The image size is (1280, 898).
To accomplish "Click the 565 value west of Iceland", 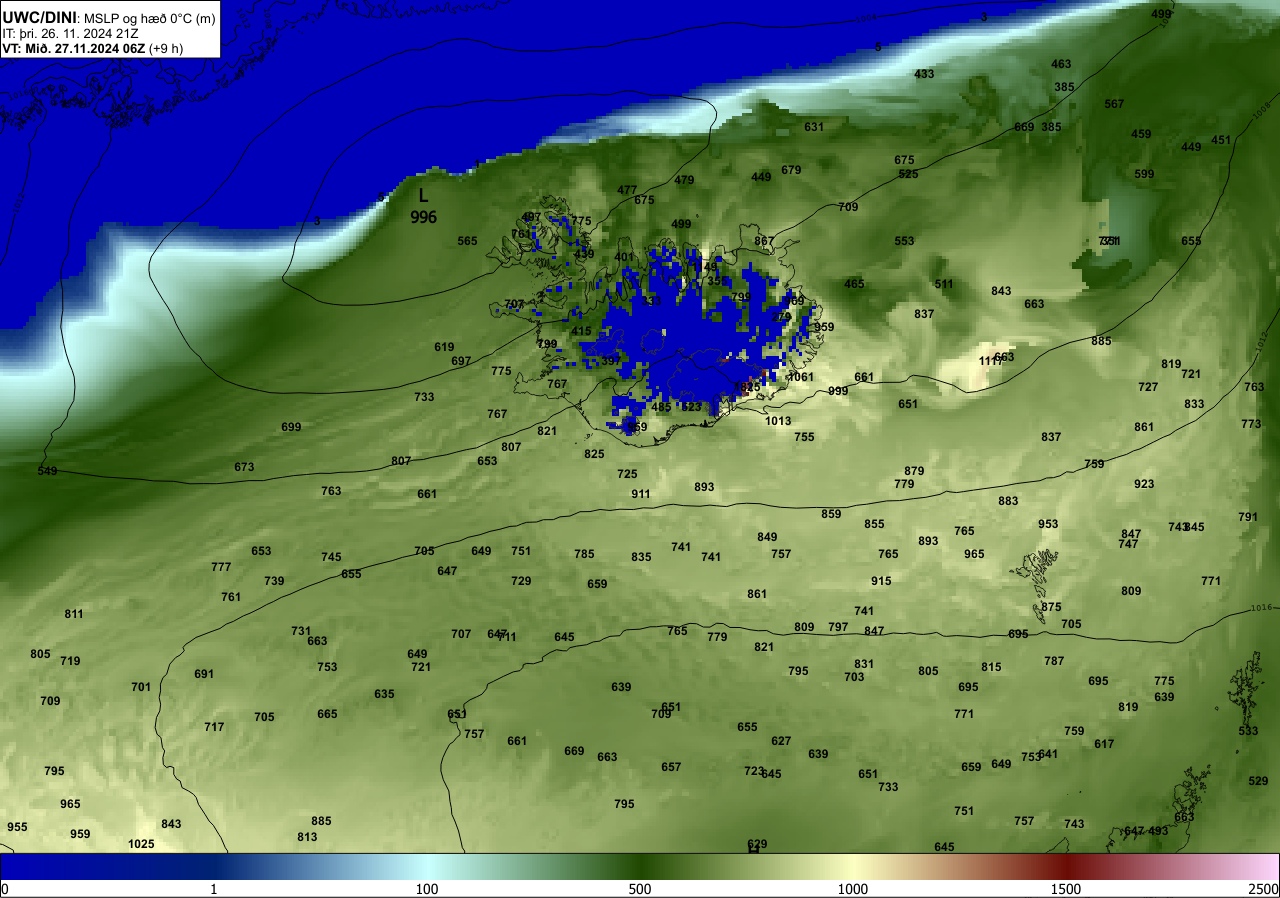I will point(468,242).
